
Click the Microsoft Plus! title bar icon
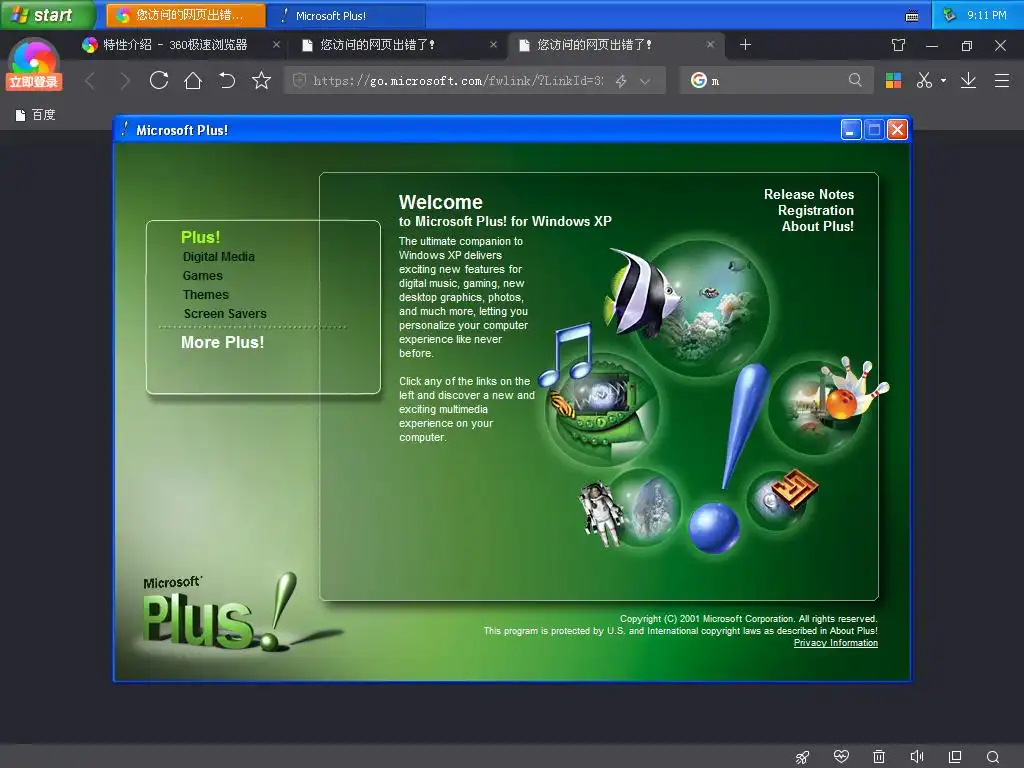125,129
